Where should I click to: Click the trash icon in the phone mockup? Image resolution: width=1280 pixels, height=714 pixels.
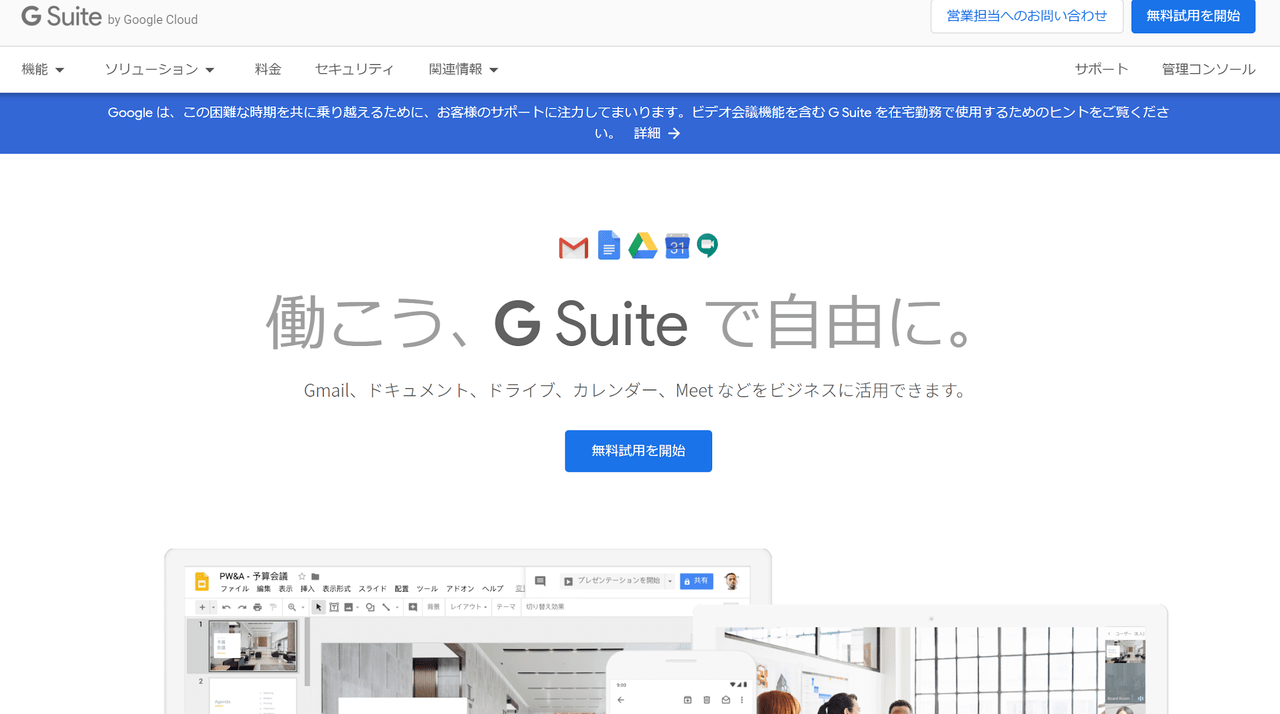pos(707,700)
